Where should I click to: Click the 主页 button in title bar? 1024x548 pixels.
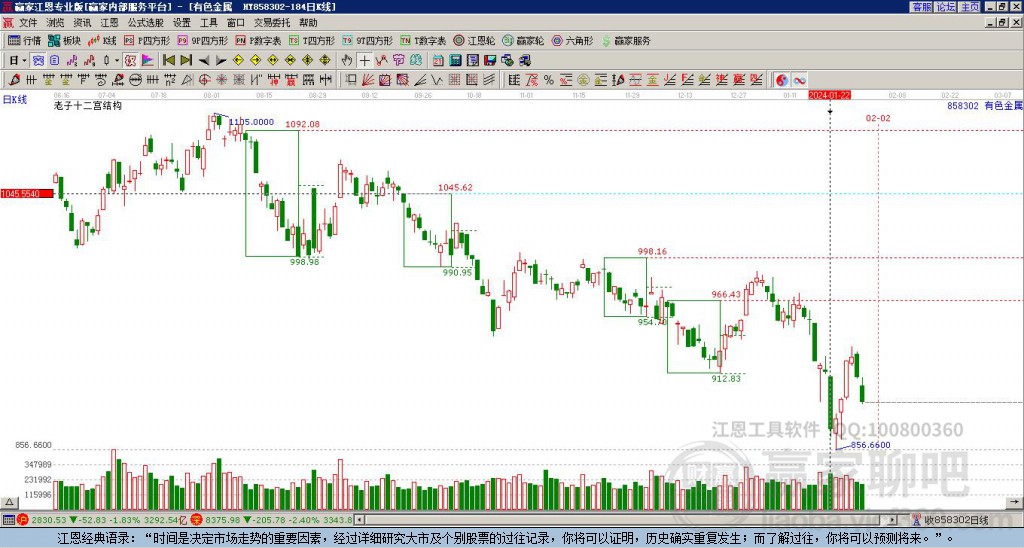[x=970, y=7]
